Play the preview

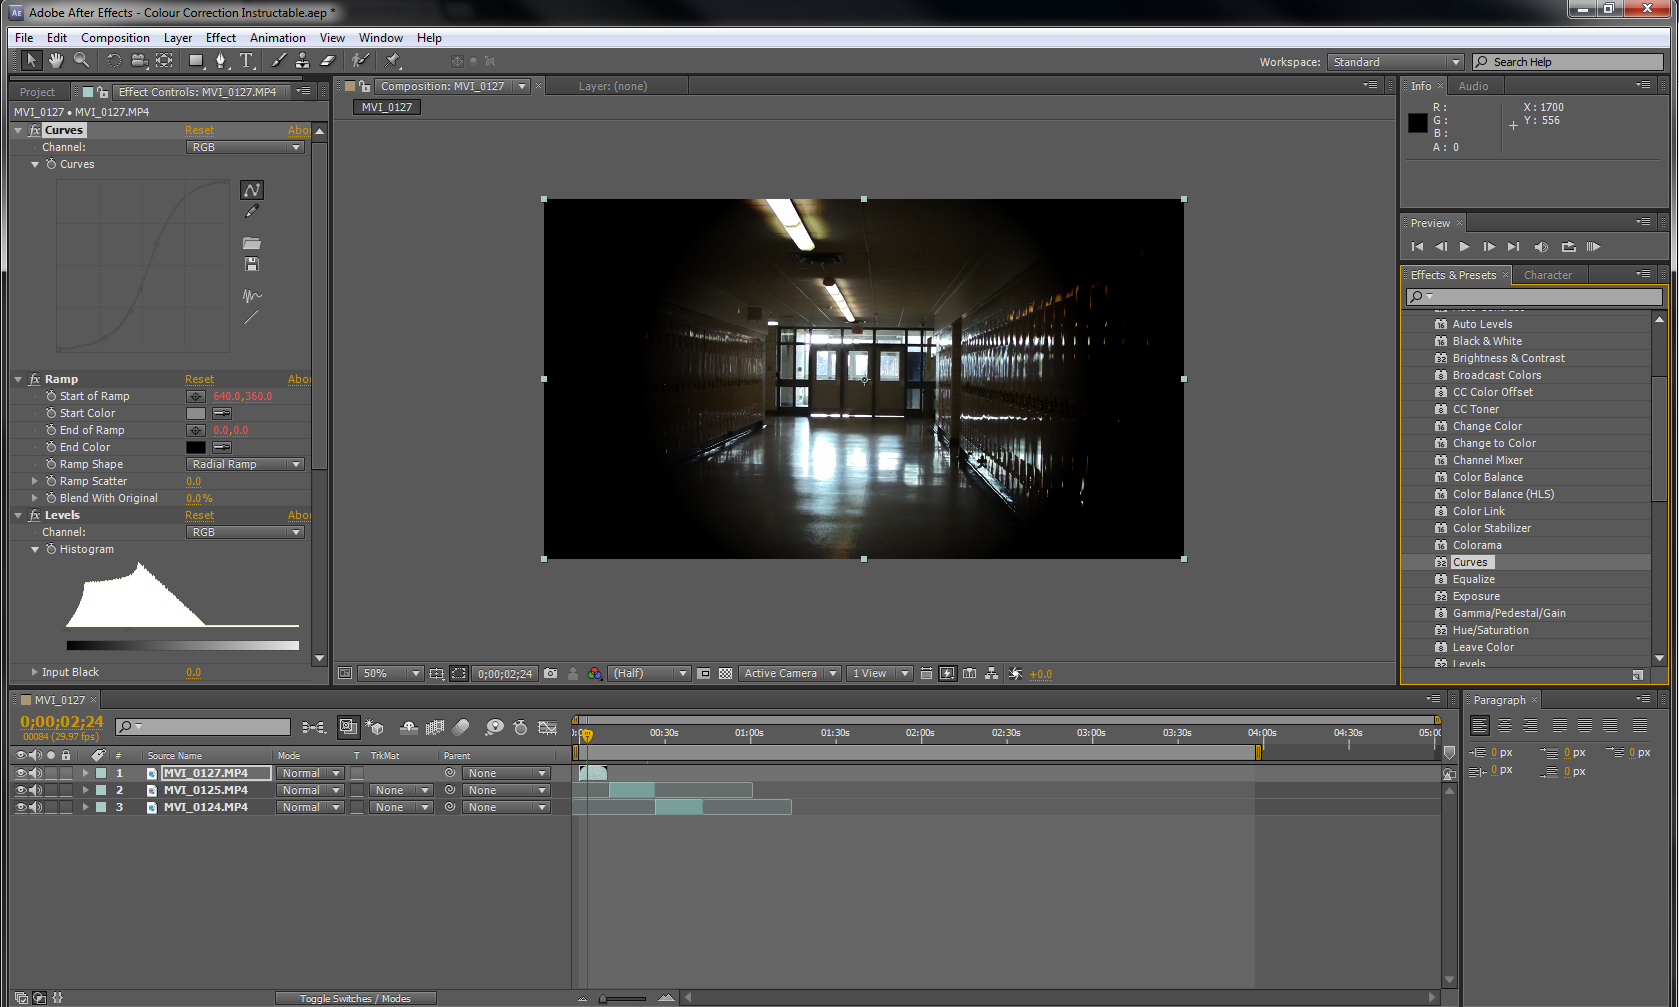click(1465, 247)
